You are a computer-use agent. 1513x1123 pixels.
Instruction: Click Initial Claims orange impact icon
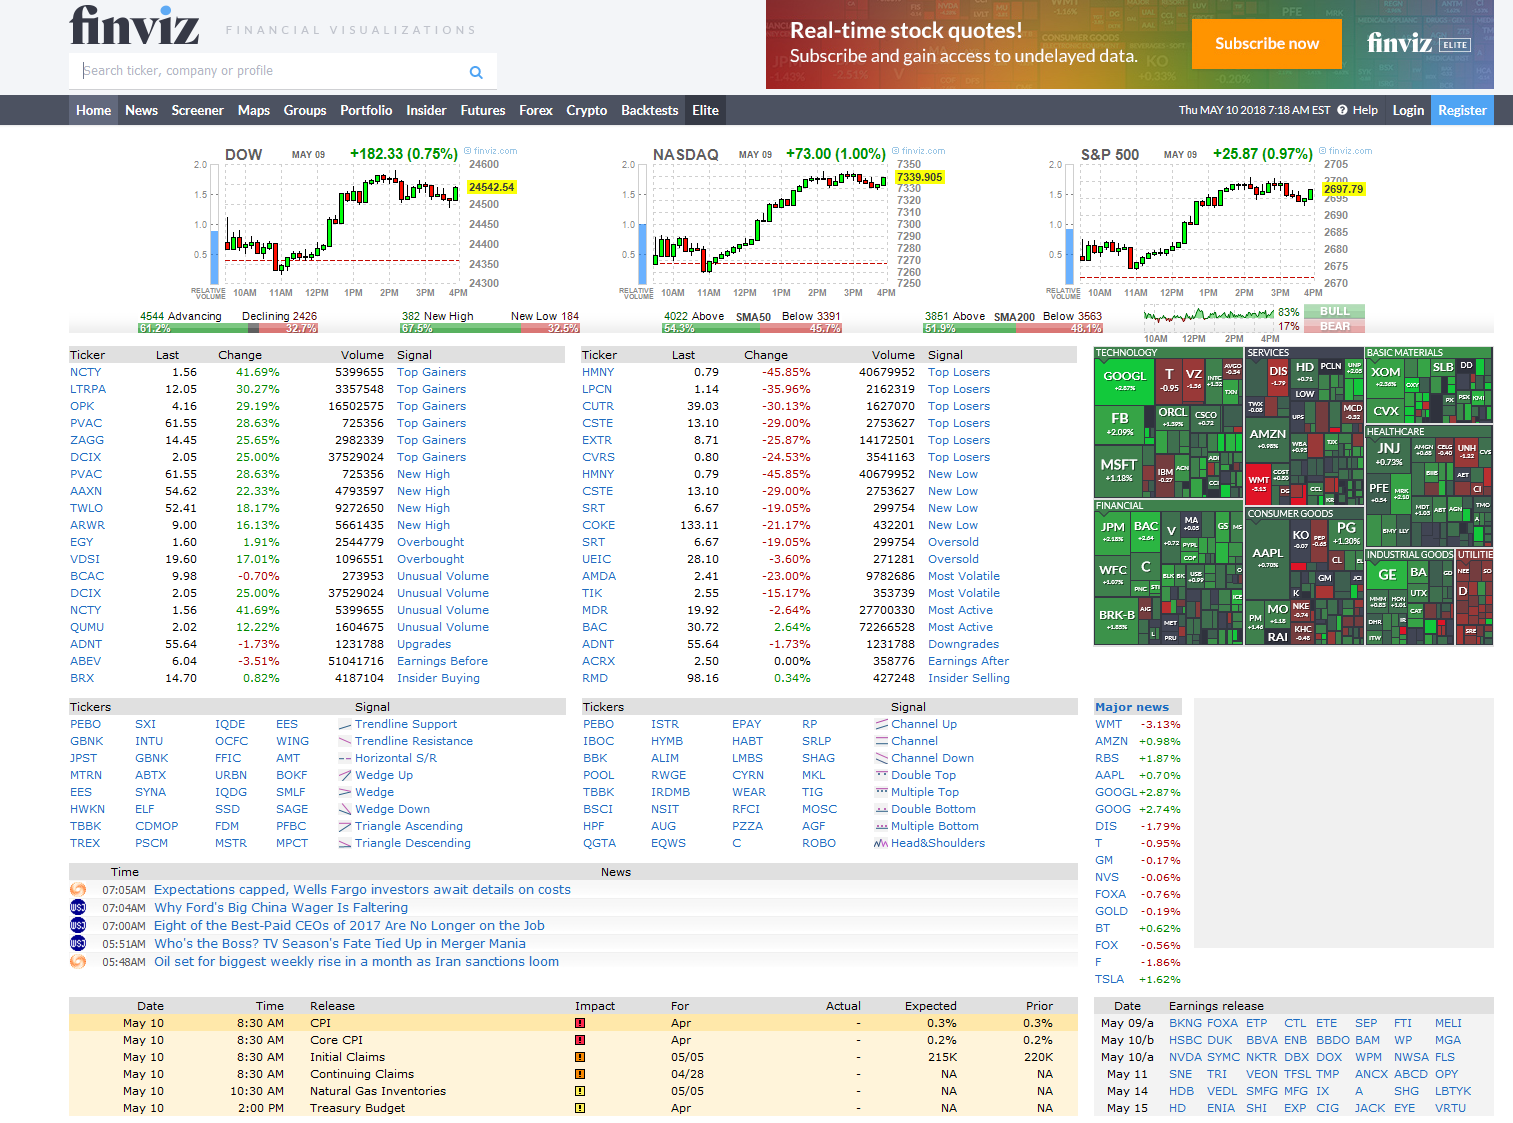click(x=580, y=1057)
